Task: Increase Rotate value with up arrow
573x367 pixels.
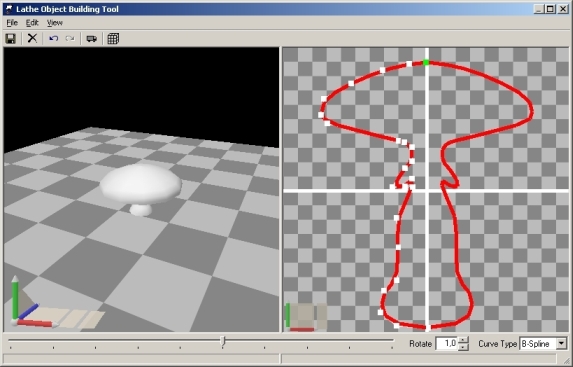Action: 463,341
